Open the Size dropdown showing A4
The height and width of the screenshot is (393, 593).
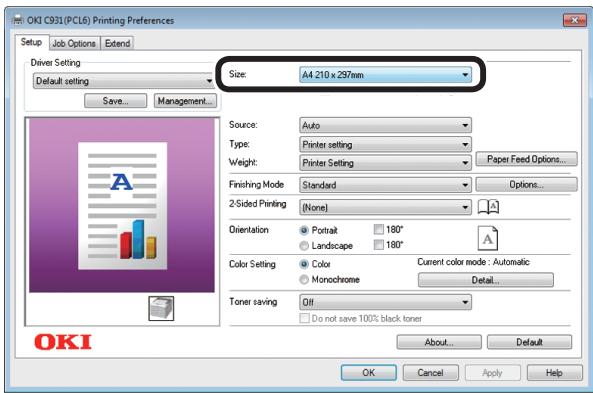(x=385, y=75)
